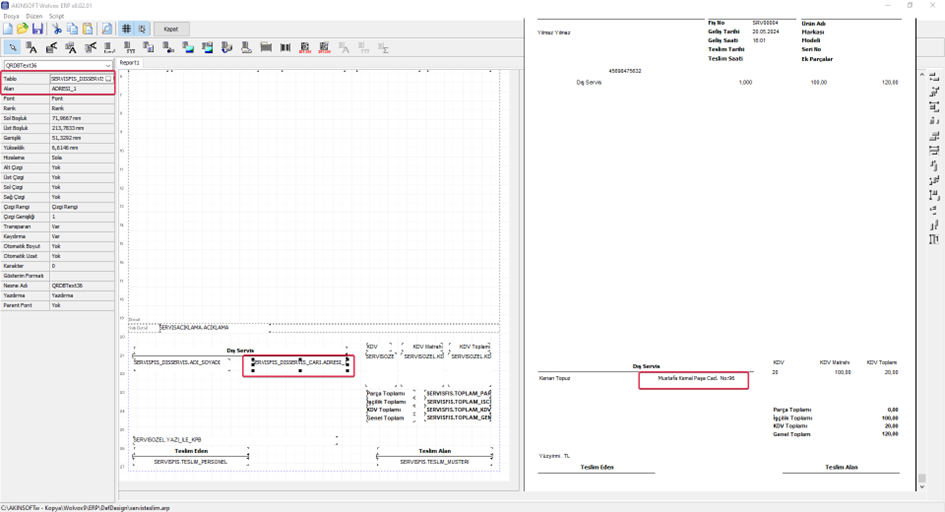Open print preview magnifier icon

coord(107,29)
